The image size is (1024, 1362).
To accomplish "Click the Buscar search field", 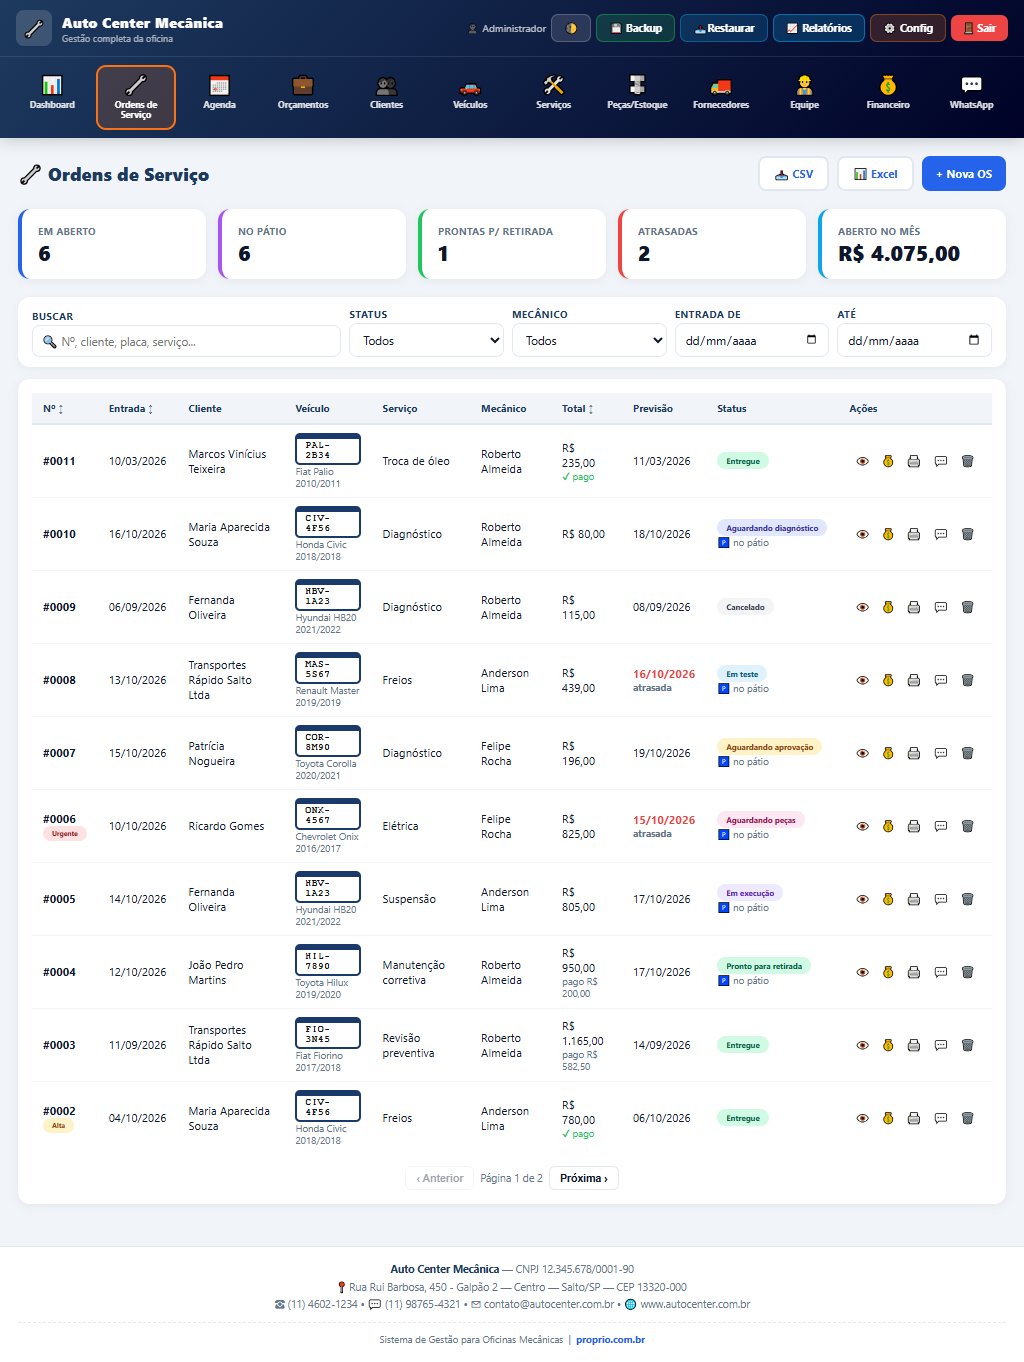I will point(186,341).
